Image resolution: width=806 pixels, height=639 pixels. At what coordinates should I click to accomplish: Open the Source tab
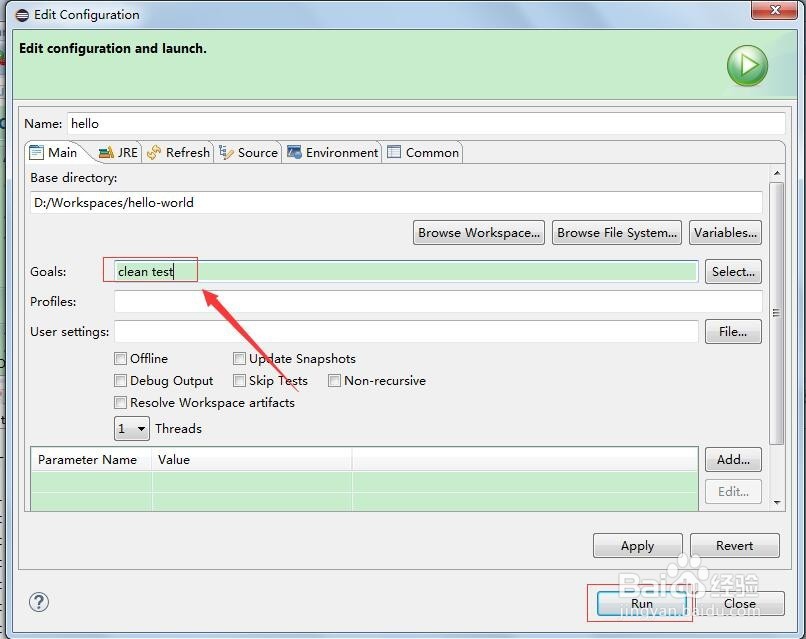(248, 153)
